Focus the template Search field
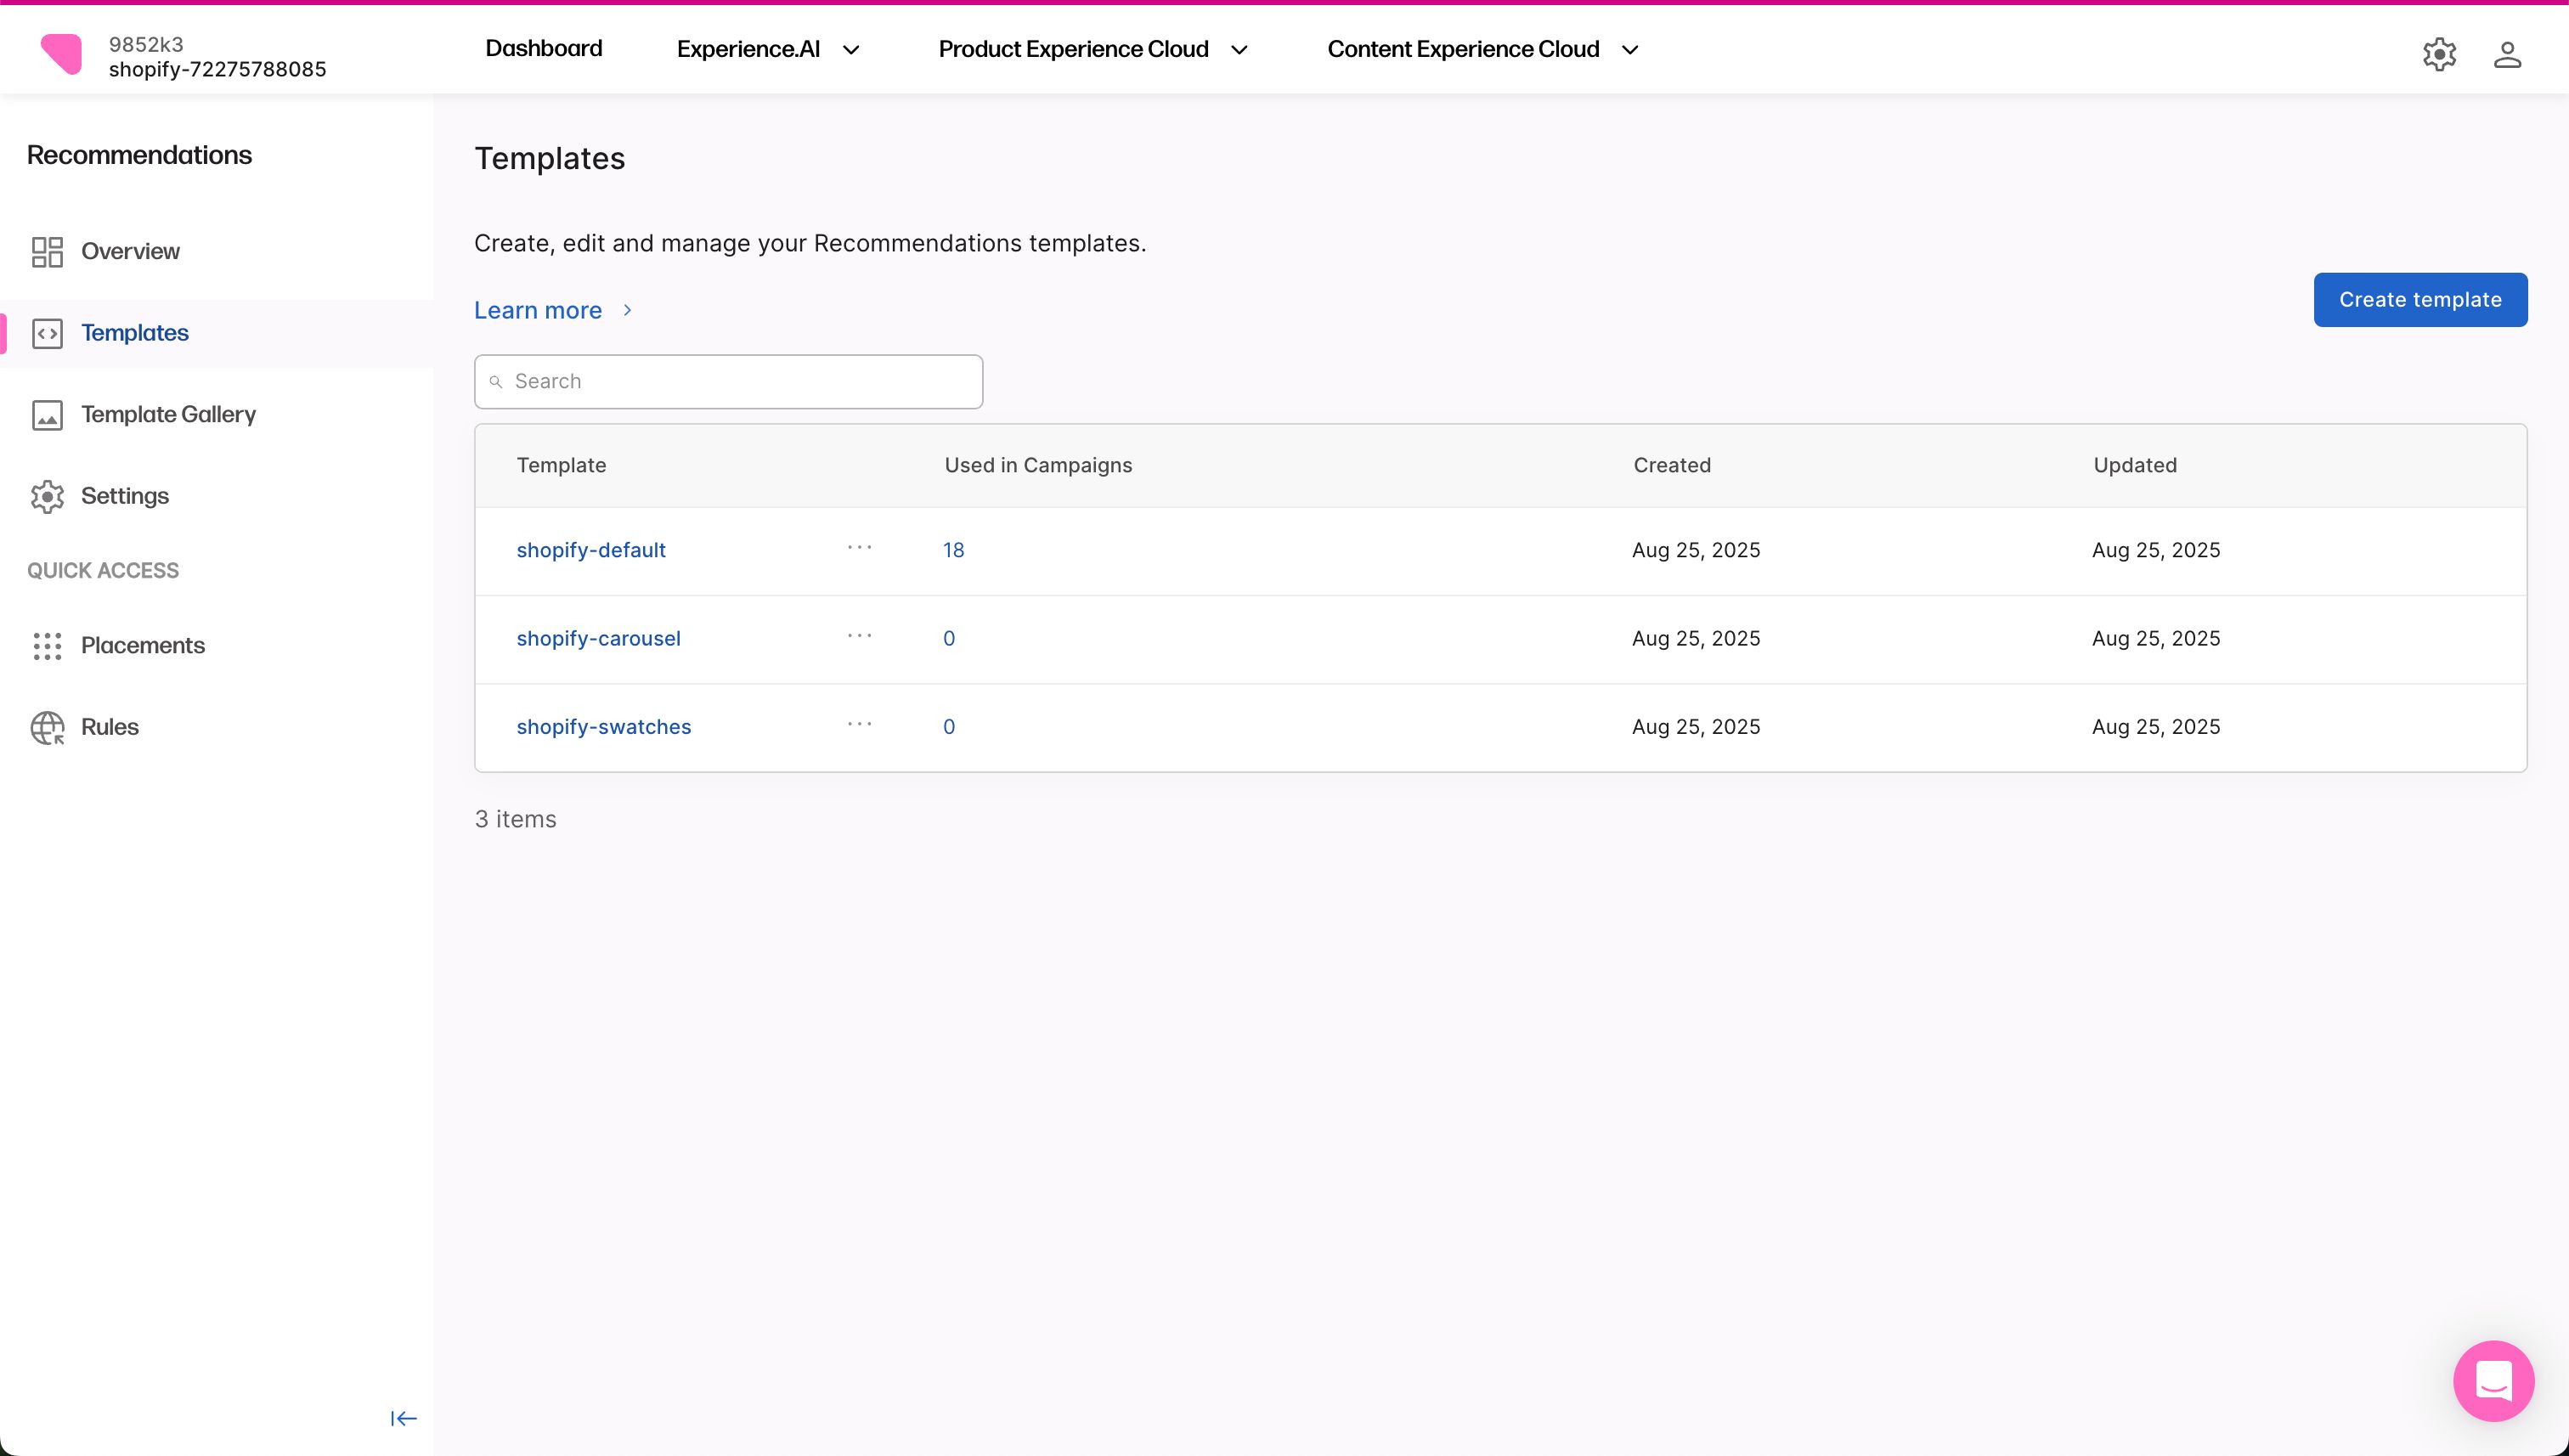Image resolution: width=2569 pixels, height=1456 pixels. click(728, 382)
